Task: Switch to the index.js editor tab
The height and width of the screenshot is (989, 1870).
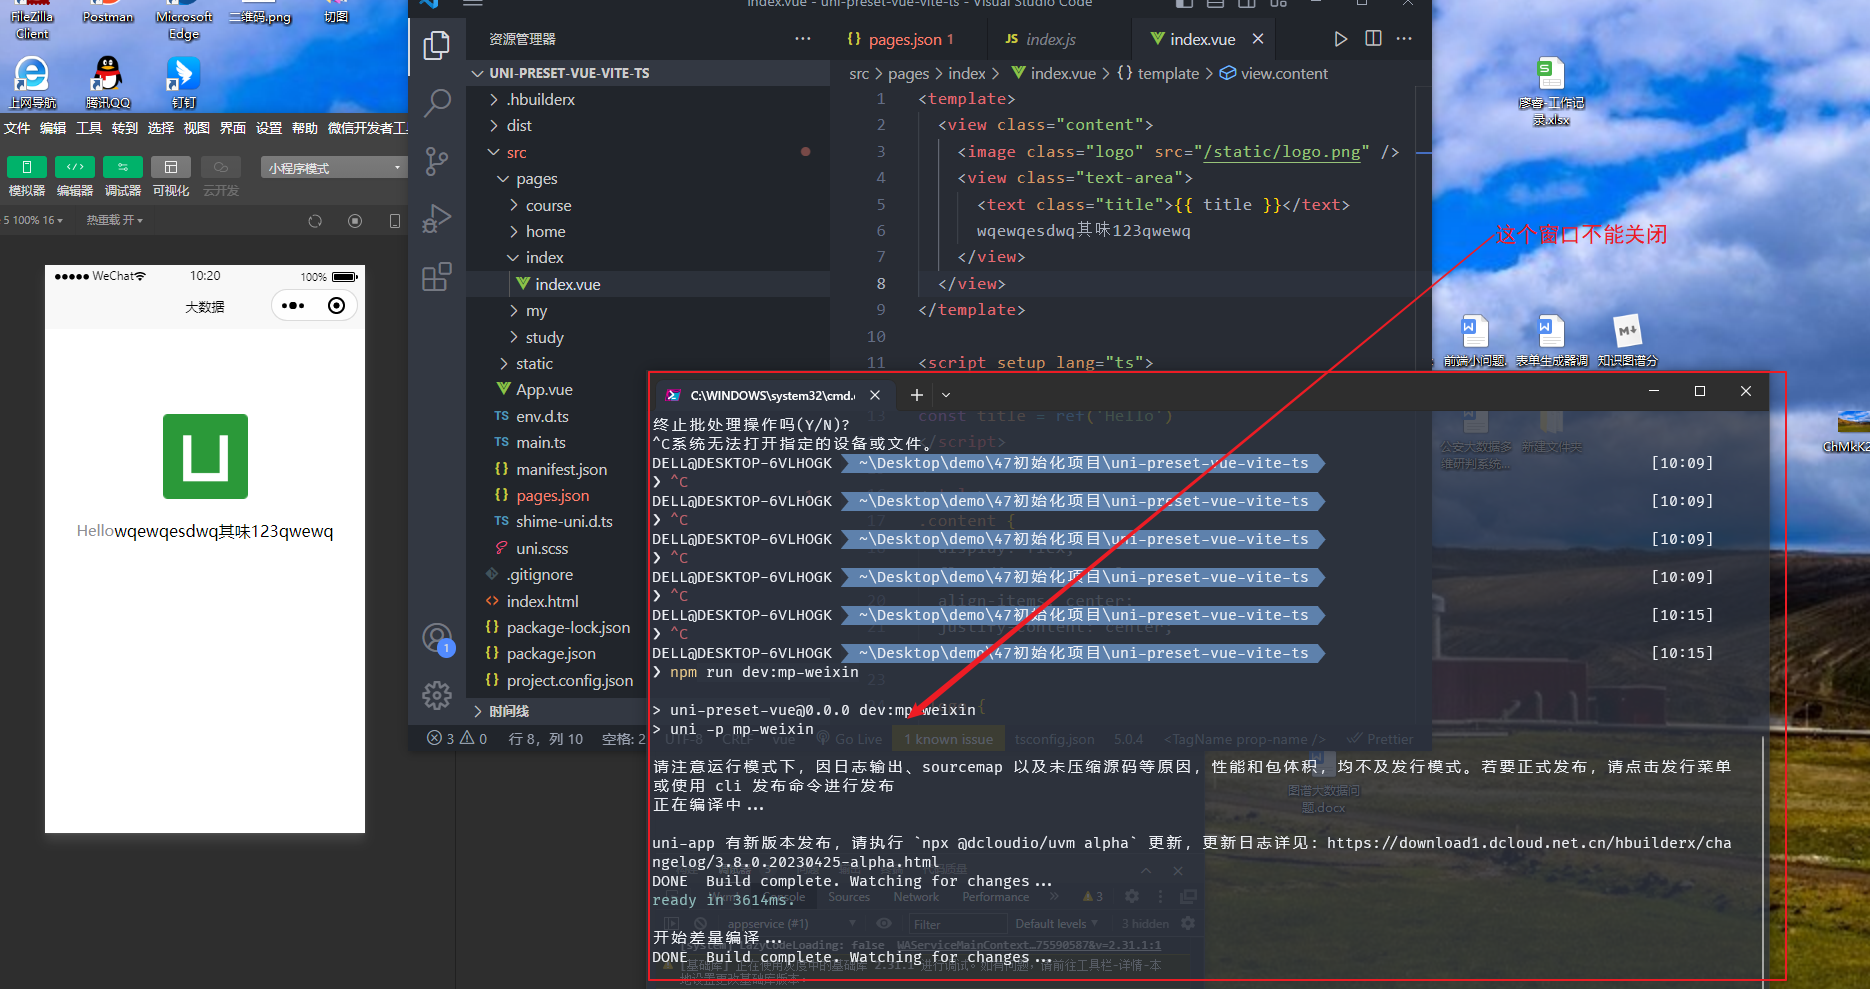Action: click(x=1041, y=39)
